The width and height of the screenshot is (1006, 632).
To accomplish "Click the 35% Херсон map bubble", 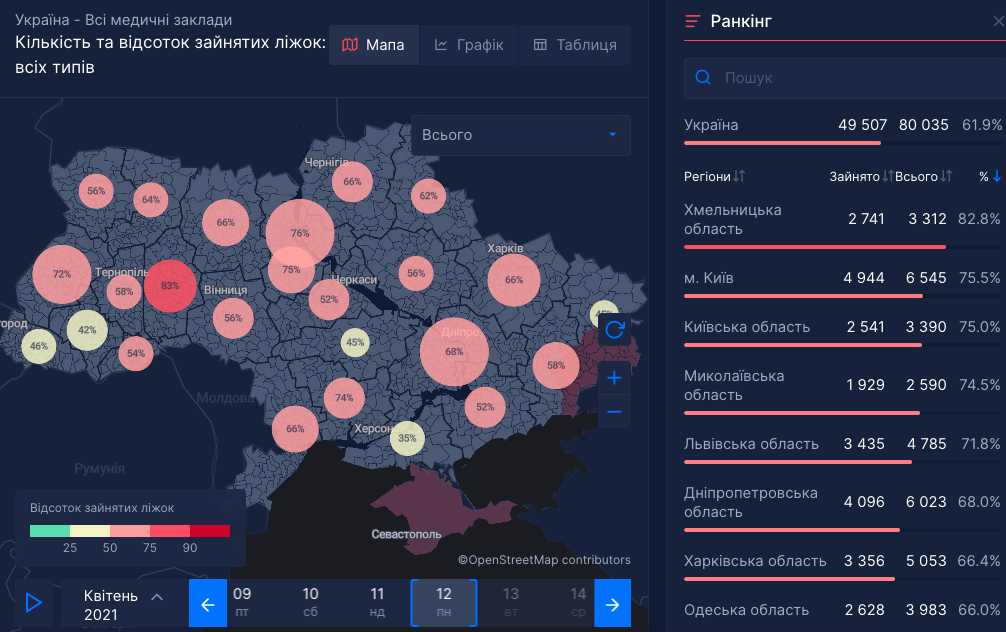I will click(407, 438).
